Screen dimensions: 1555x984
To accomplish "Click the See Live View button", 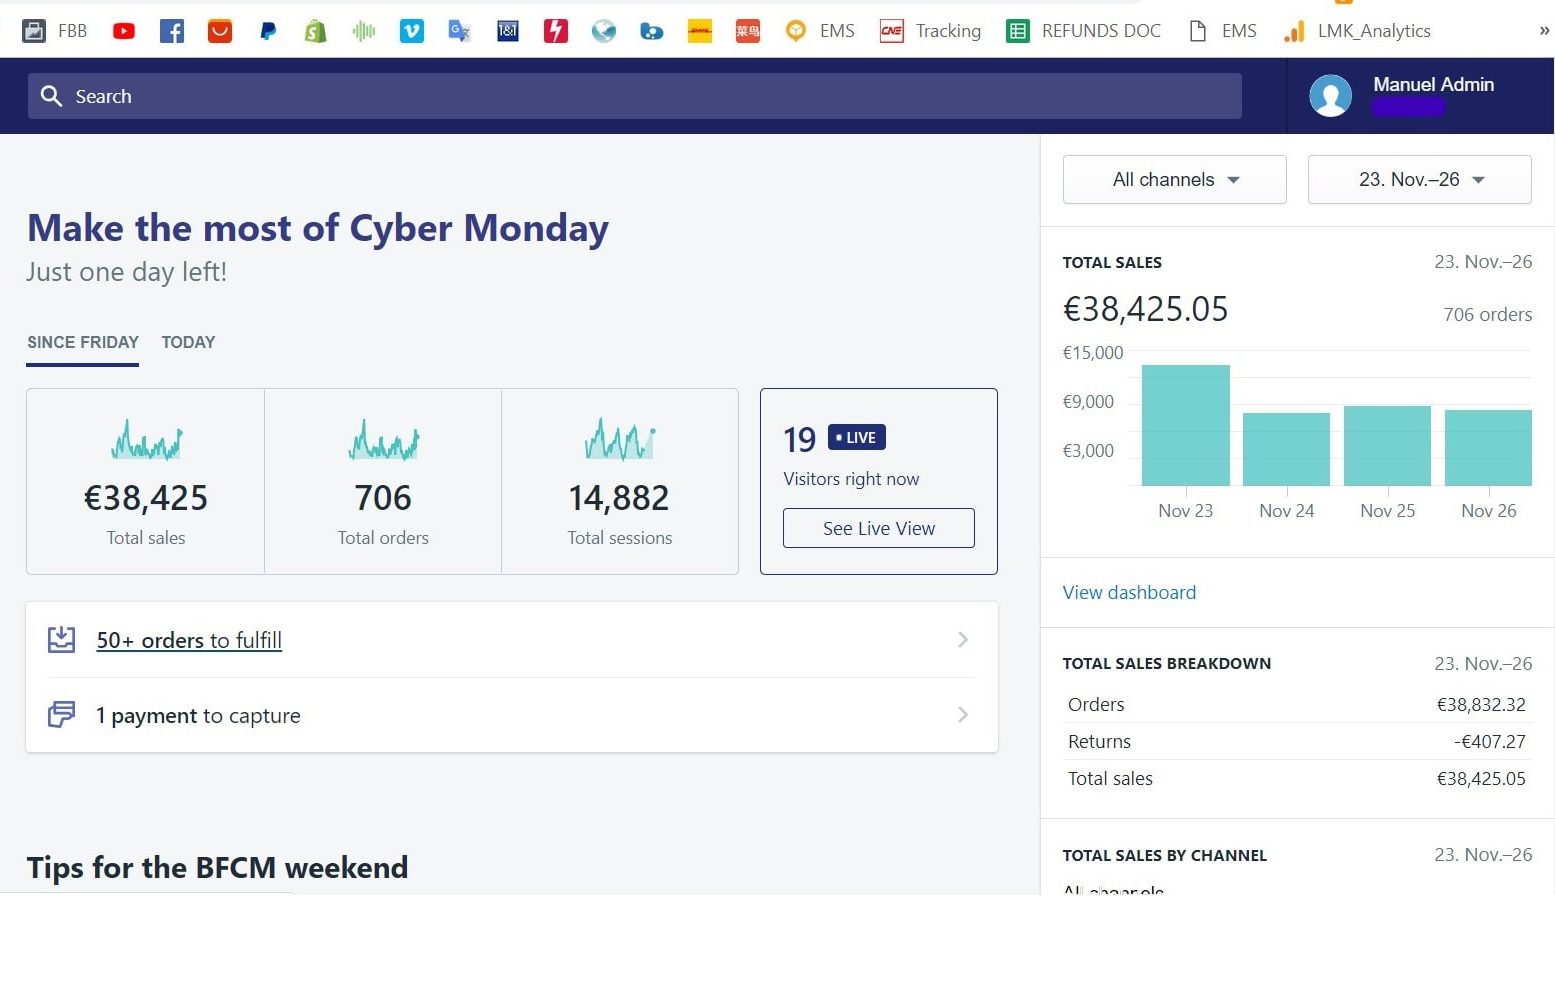I will pyautogui.click(x=878, y=528).
